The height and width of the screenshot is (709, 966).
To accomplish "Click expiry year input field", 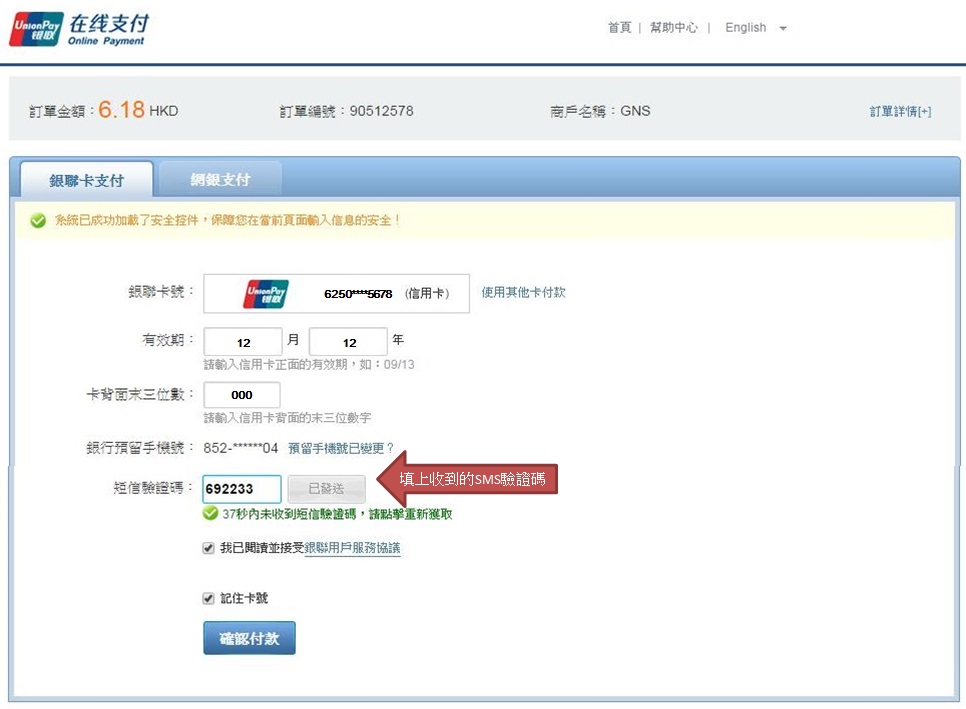I will [x=349, y=342].
